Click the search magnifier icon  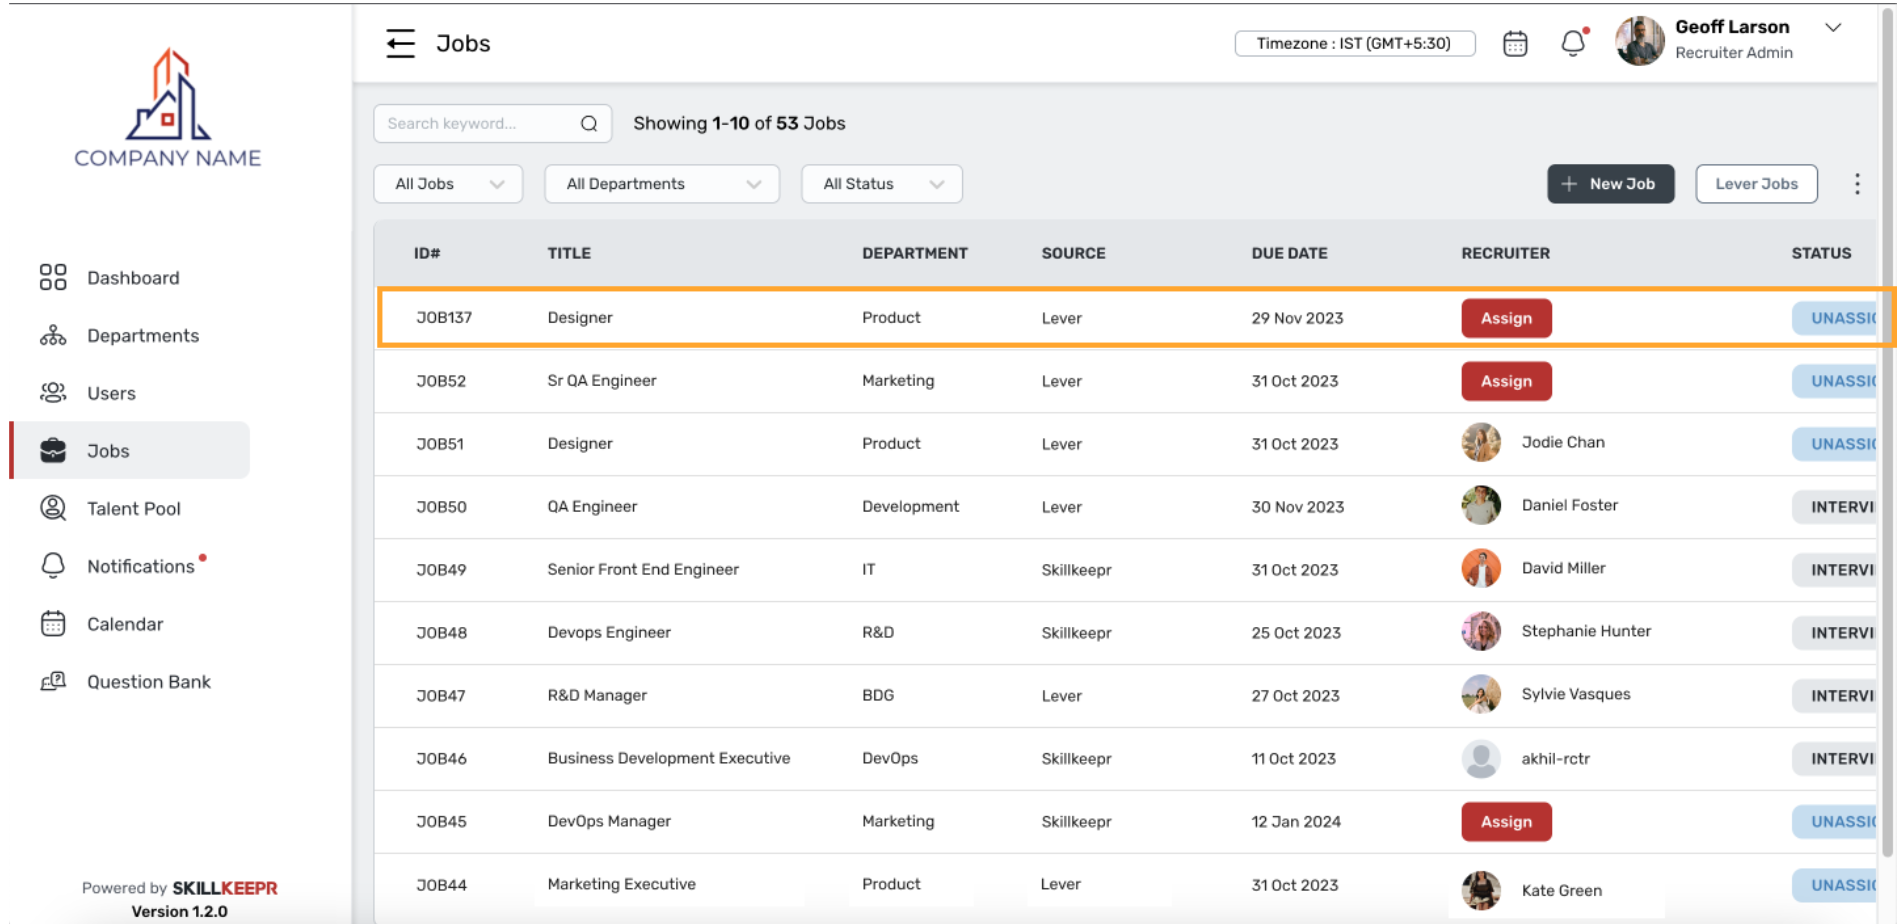pyautogui.click(x=589, y=123)
